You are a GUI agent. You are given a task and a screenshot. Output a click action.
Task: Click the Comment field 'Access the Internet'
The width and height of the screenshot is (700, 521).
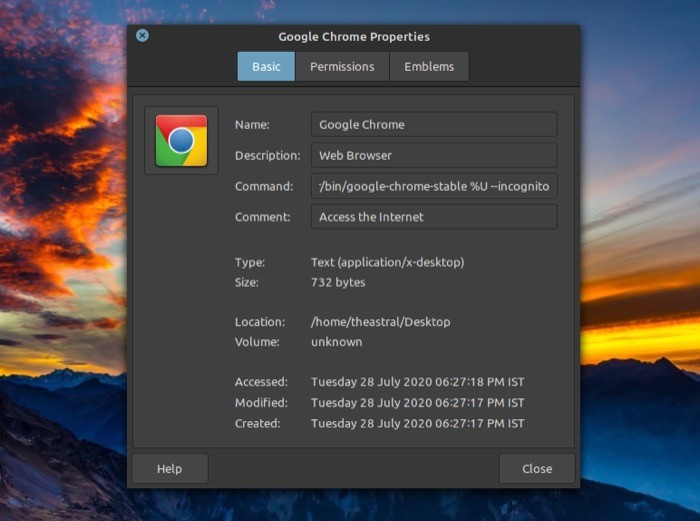434,217
